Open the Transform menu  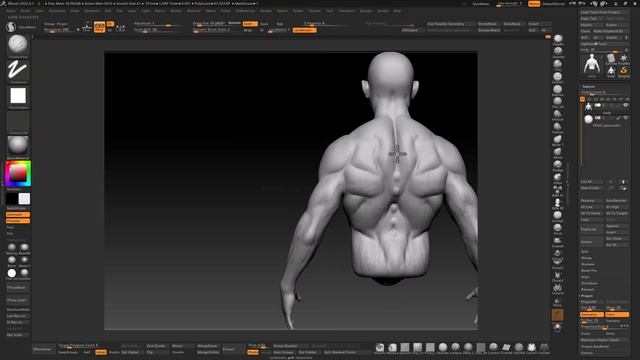coord(347,11)
